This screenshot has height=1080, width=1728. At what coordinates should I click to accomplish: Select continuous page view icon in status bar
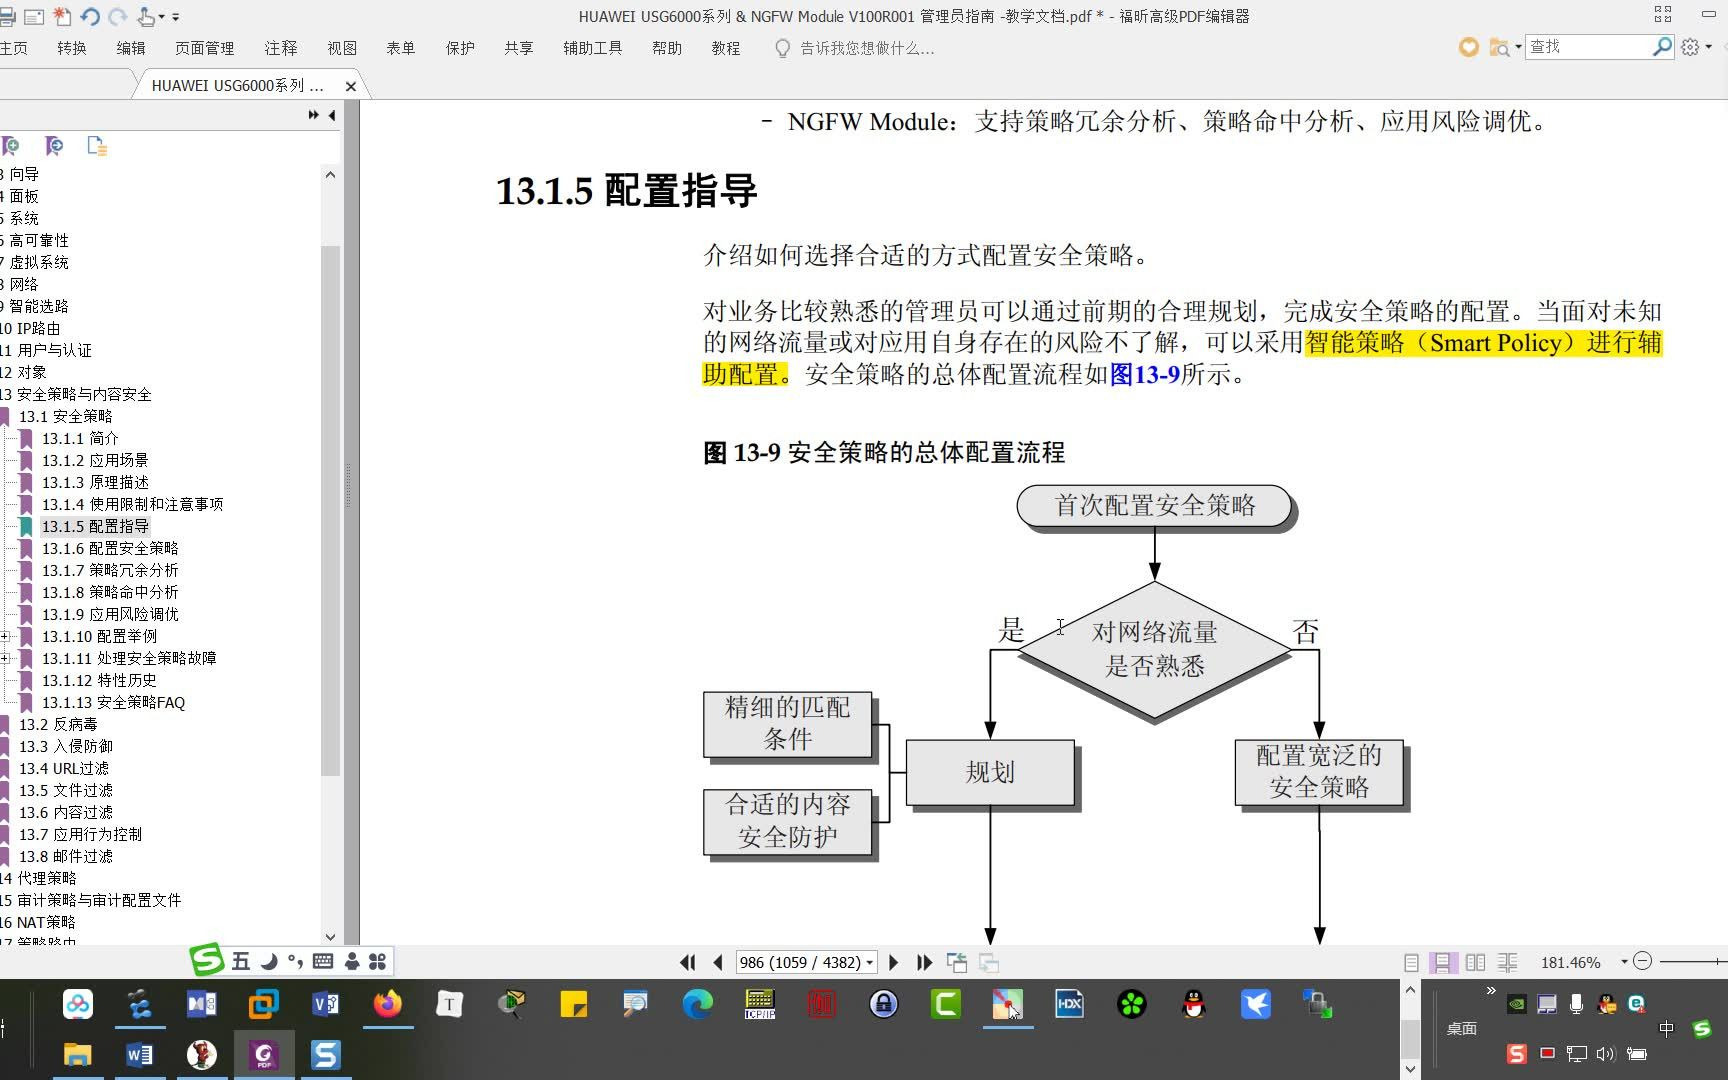coord(1441,962)
